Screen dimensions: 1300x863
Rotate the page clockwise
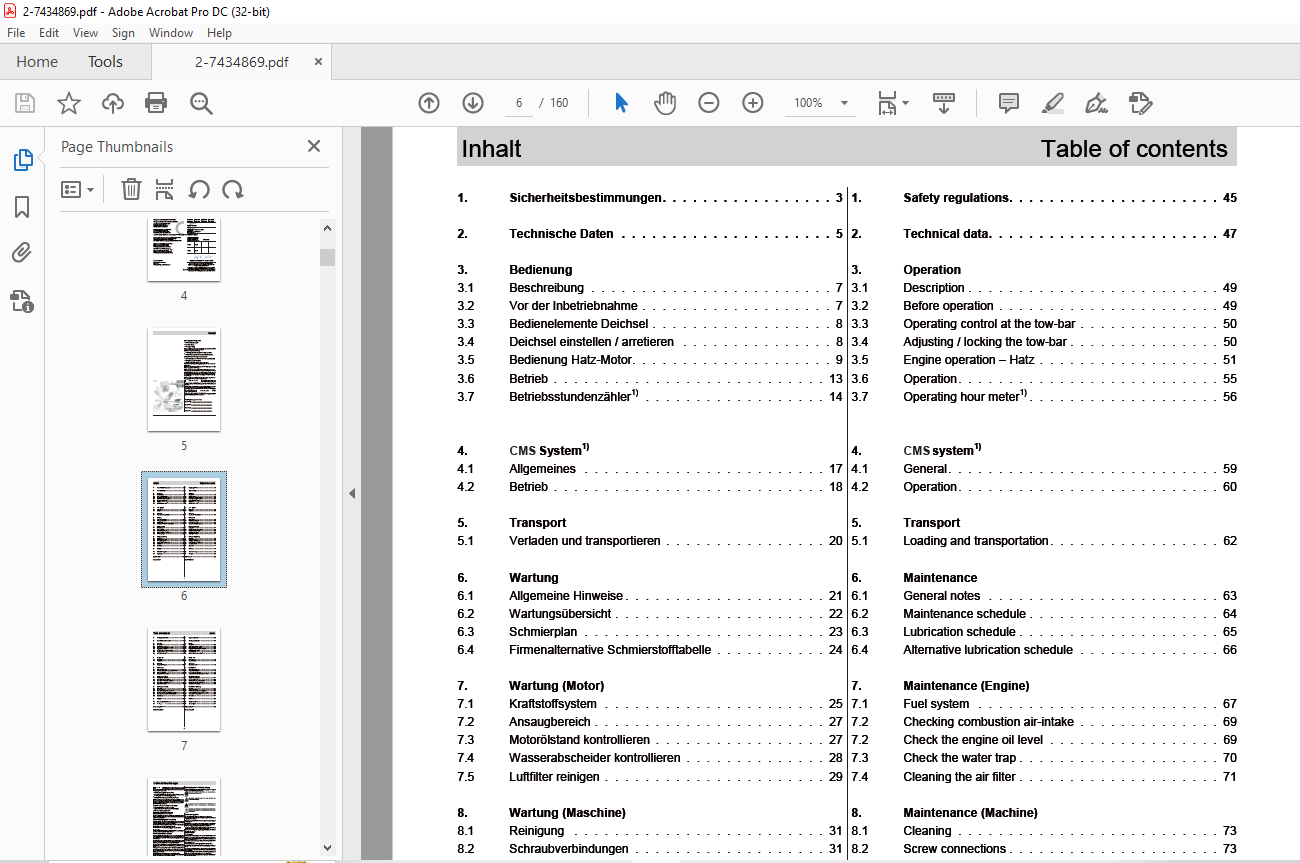pyautogui.click(x=233, y=189)
